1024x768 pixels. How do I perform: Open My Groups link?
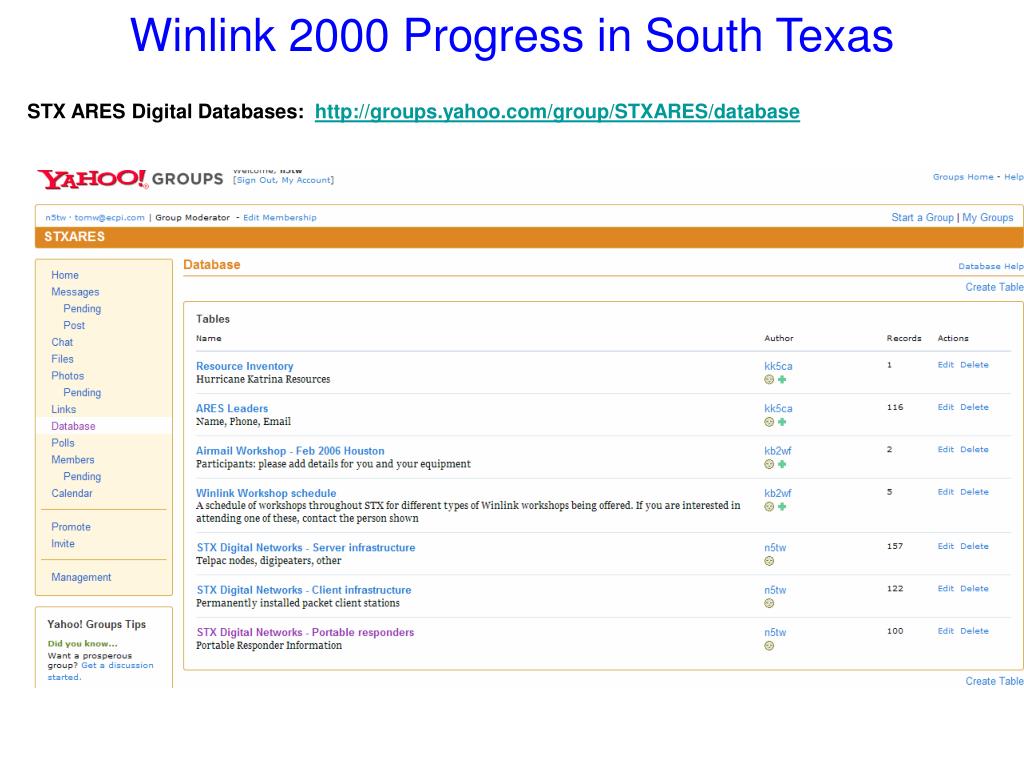(x=987, y=217)
